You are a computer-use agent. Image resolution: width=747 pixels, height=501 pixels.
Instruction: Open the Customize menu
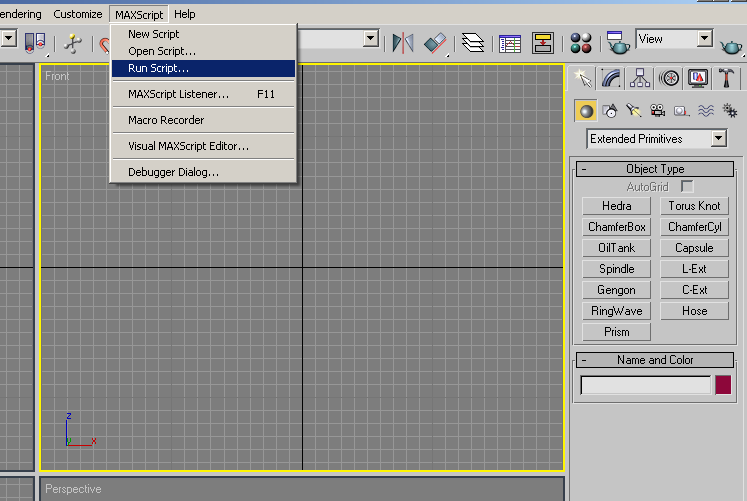tap(78, 14)
